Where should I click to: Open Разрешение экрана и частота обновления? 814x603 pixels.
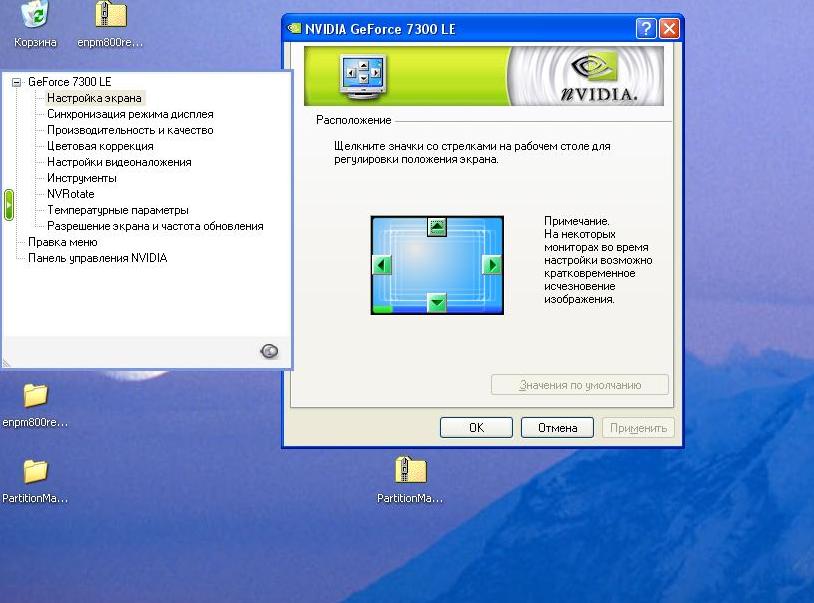[x=155, y=226]
